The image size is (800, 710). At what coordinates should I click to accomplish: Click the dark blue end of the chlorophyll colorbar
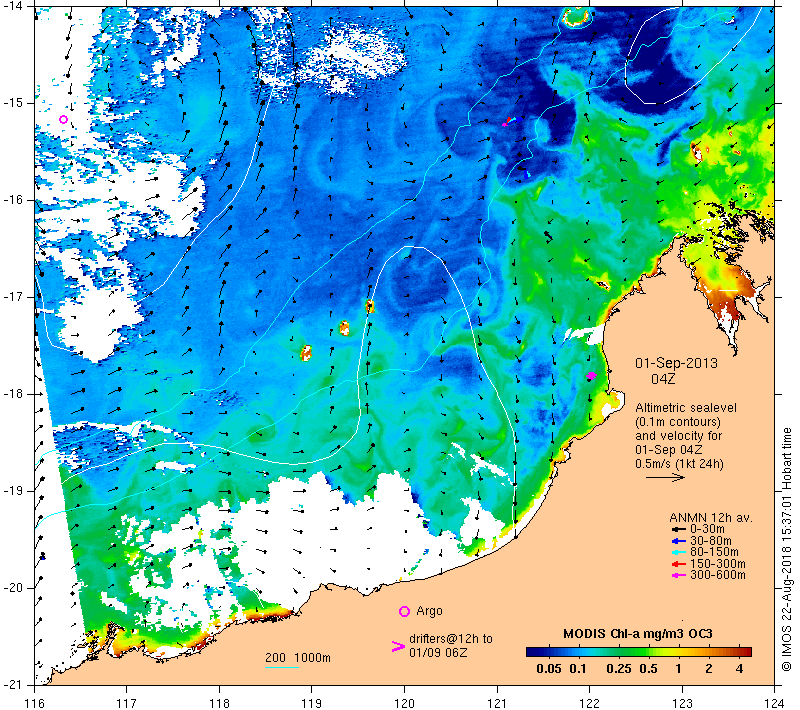[532, 652]
